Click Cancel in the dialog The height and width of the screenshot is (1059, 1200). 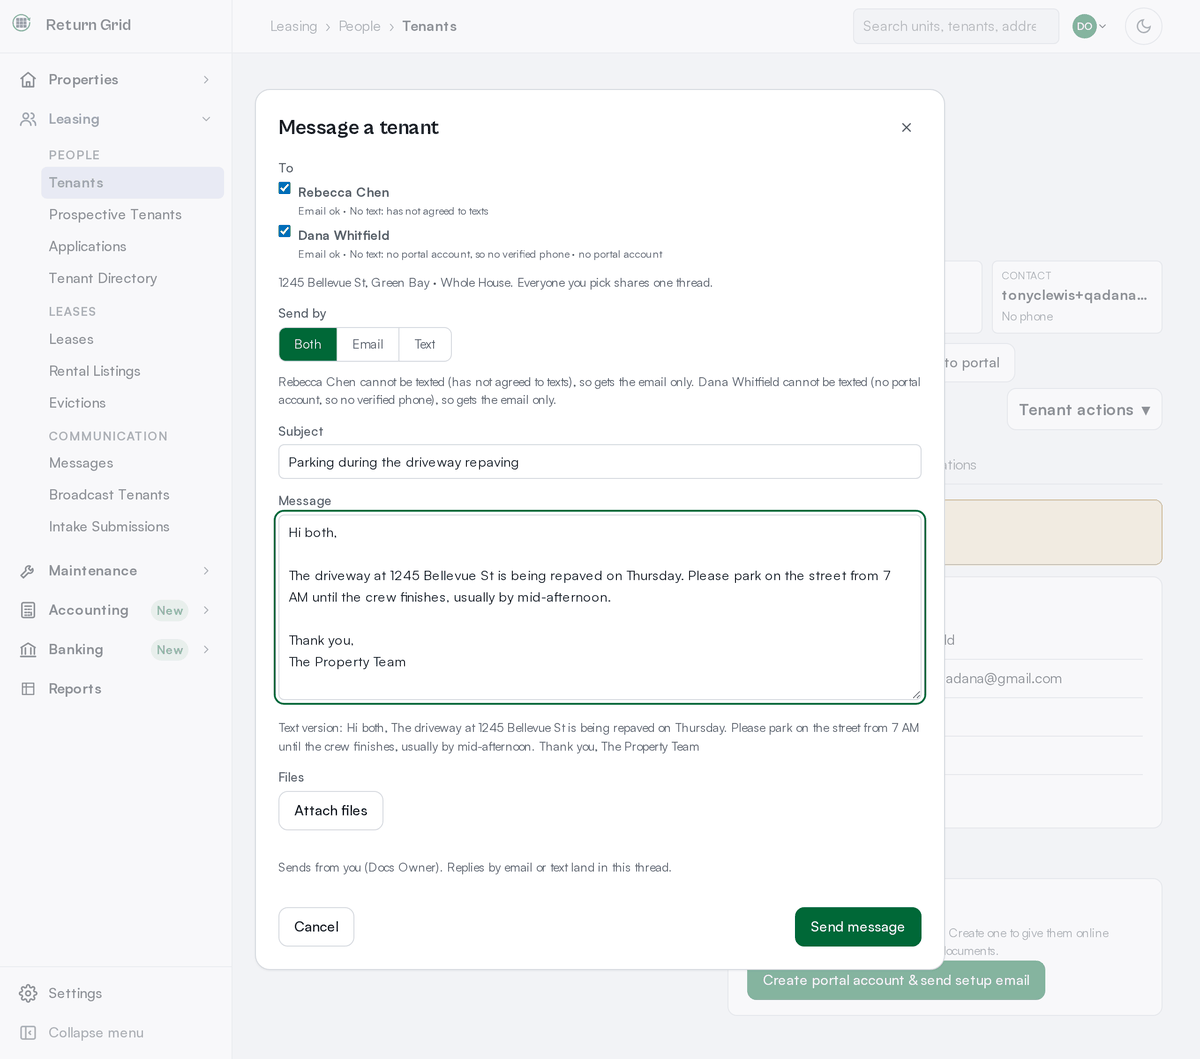click(316, 927)
